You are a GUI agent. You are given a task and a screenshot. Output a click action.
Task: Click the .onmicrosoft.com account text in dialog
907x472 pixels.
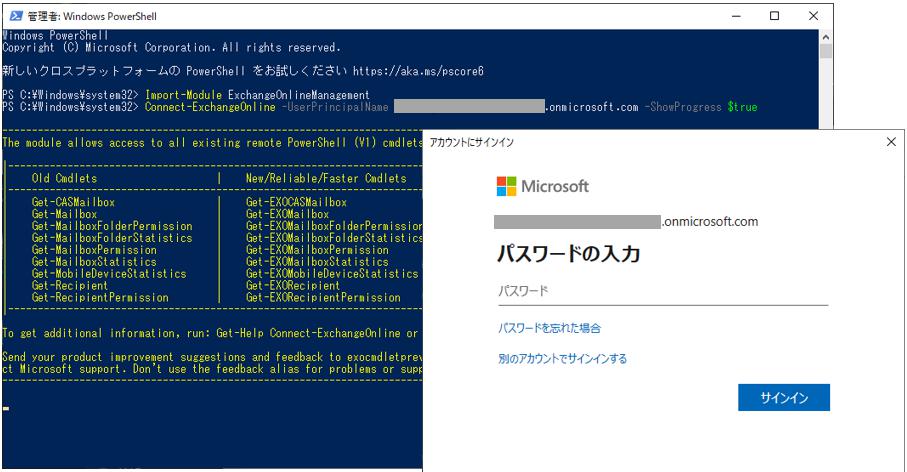tap(709, 222)
